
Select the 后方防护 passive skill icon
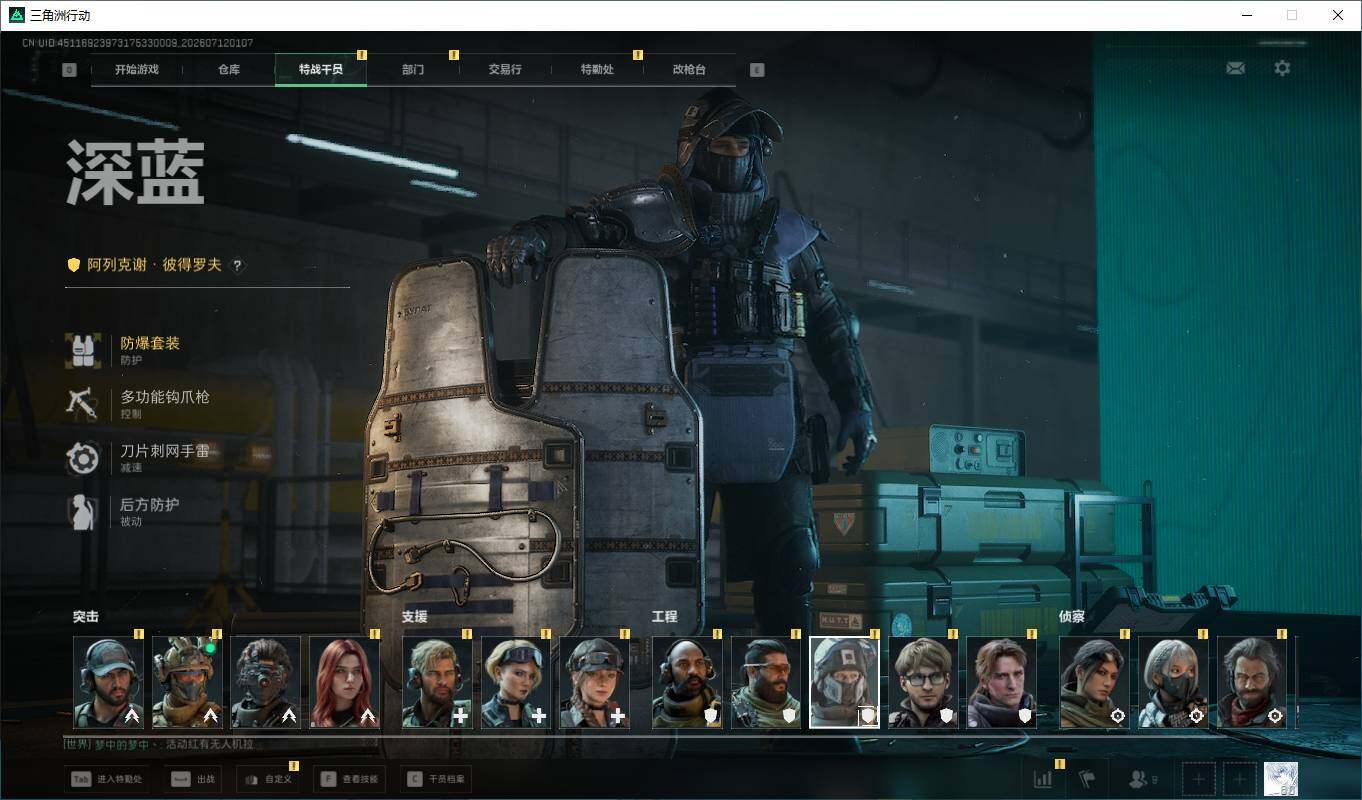tap(83, 512)
